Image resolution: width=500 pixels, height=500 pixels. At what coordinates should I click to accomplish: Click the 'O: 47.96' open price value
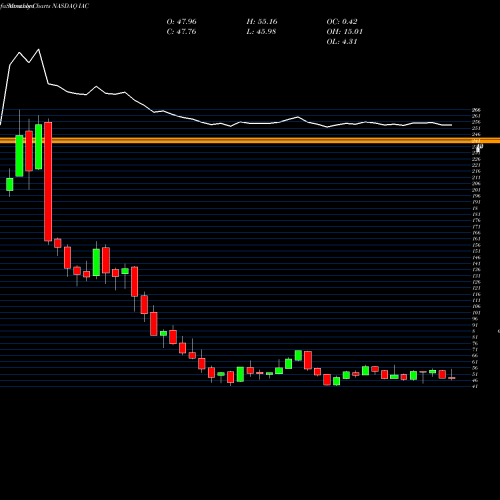pos(181,22)
